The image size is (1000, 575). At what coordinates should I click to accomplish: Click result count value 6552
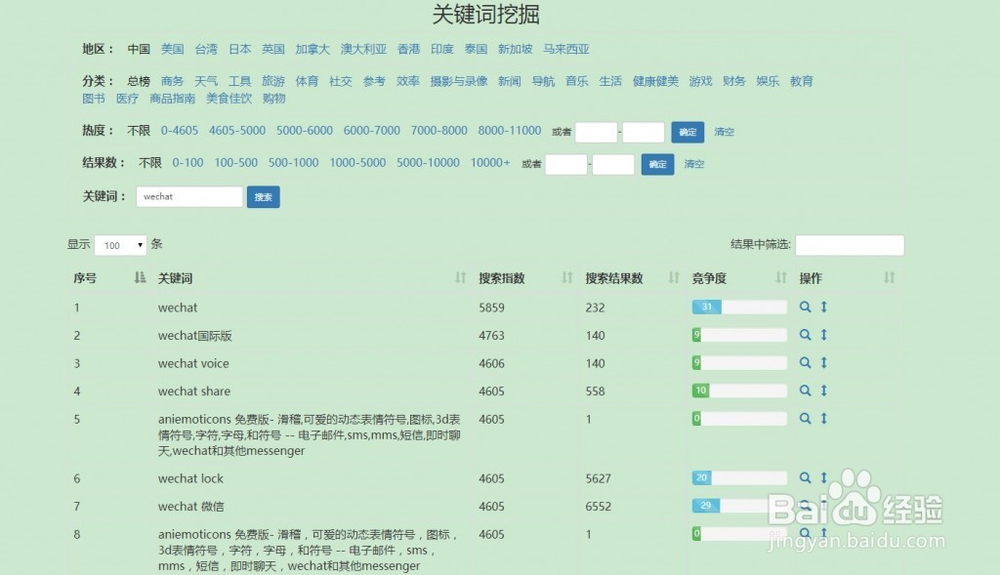(598, 506)
